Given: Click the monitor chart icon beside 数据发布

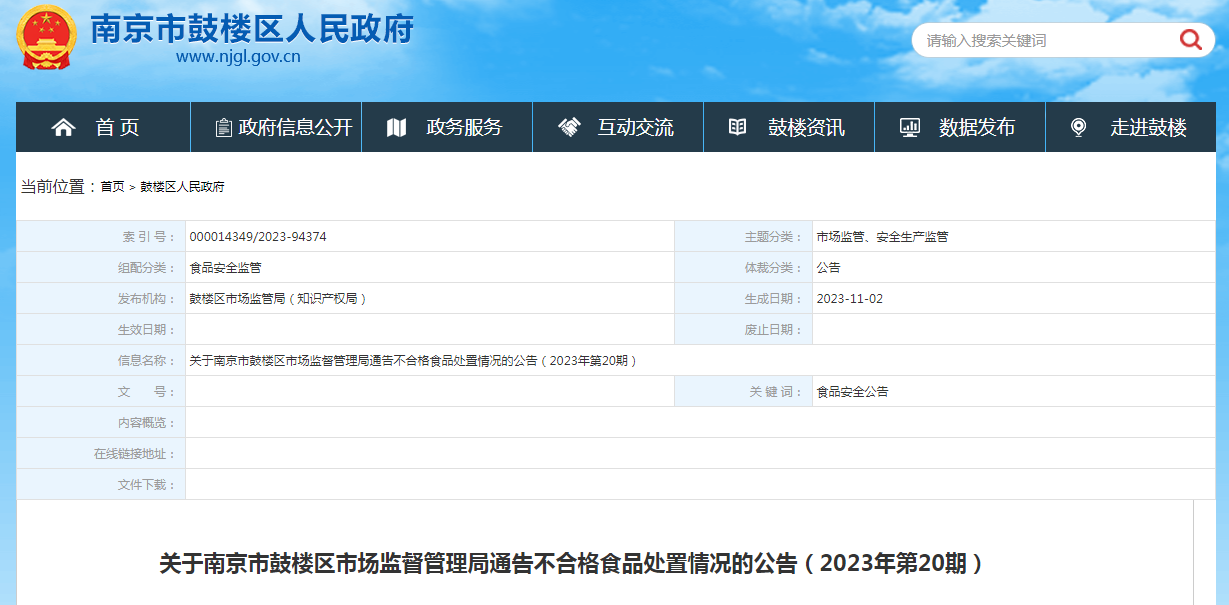Looking at the screenshot, I should point(909,127).
